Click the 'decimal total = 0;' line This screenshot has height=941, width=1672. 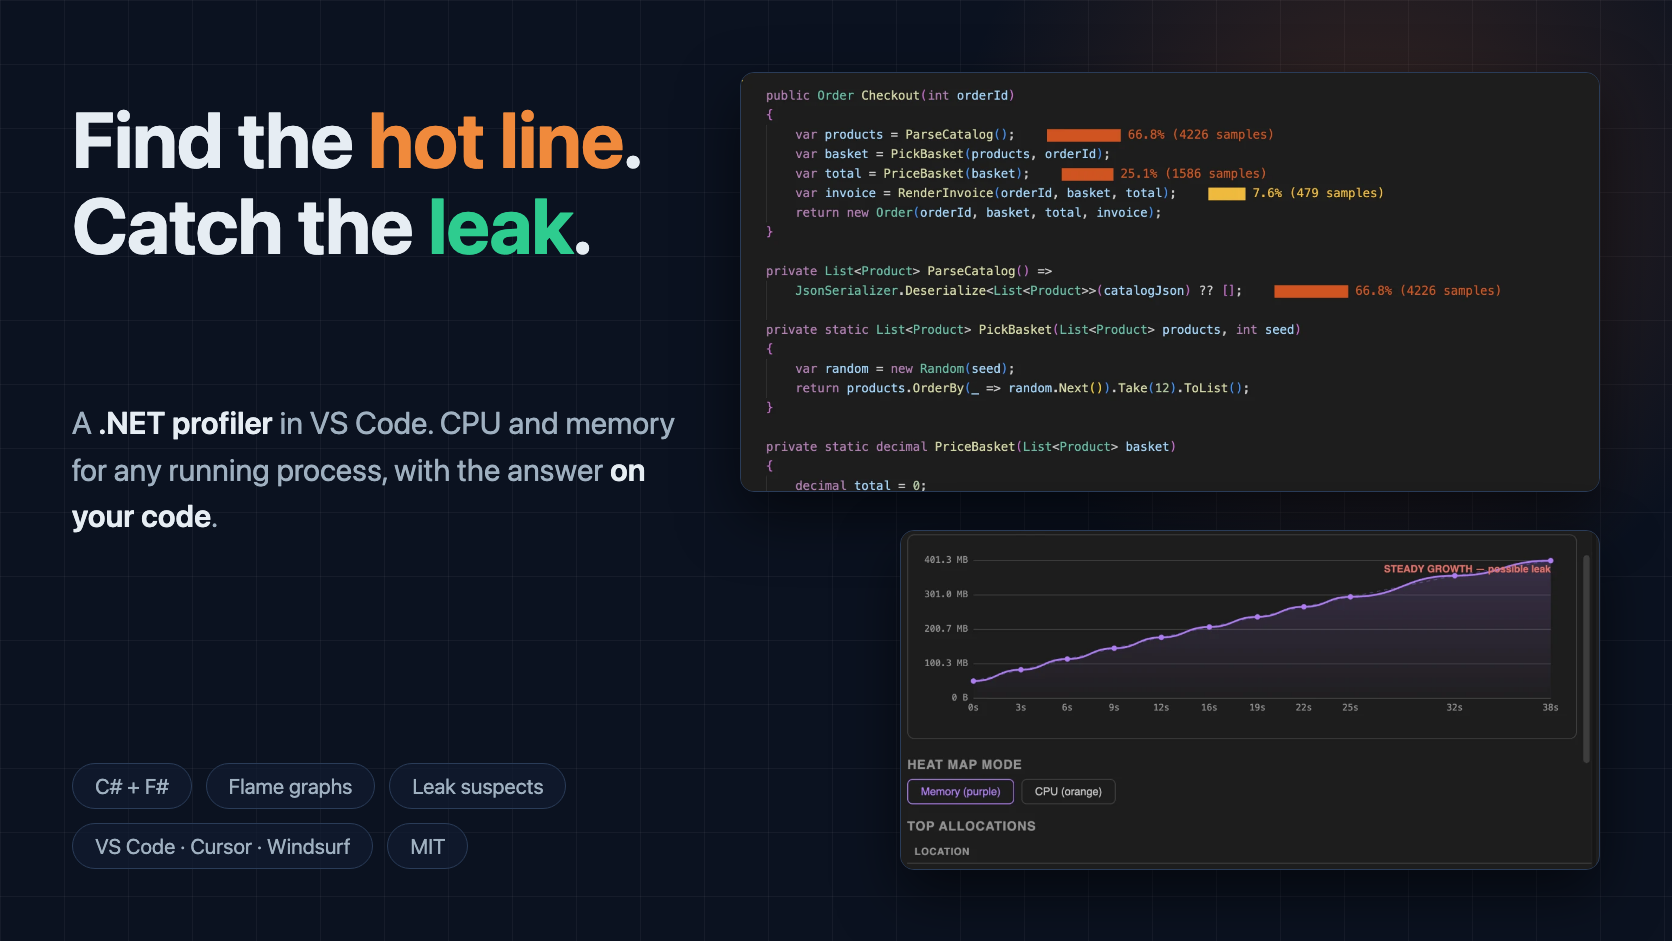coord(860,486)
